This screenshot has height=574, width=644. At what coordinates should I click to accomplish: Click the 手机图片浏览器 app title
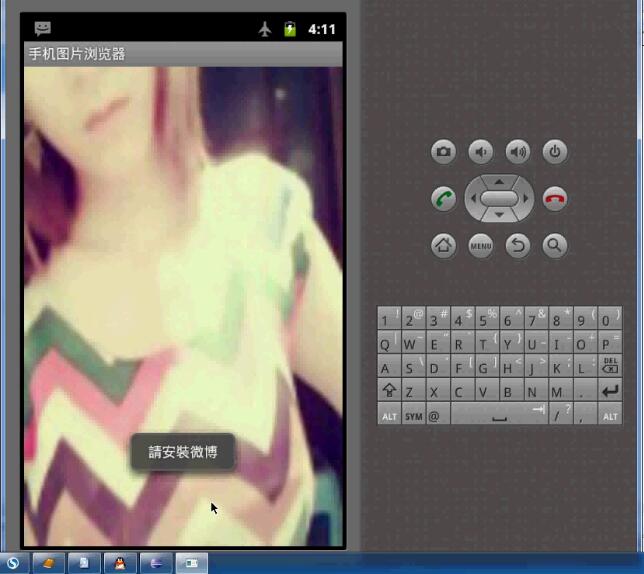[x=77, y=54]
